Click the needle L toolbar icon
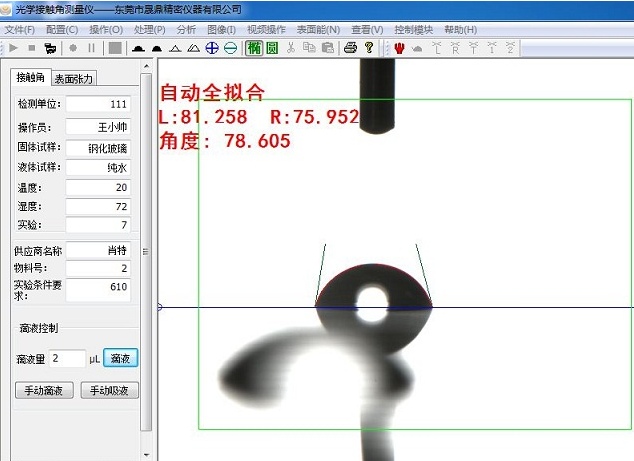 coord(437,48)
